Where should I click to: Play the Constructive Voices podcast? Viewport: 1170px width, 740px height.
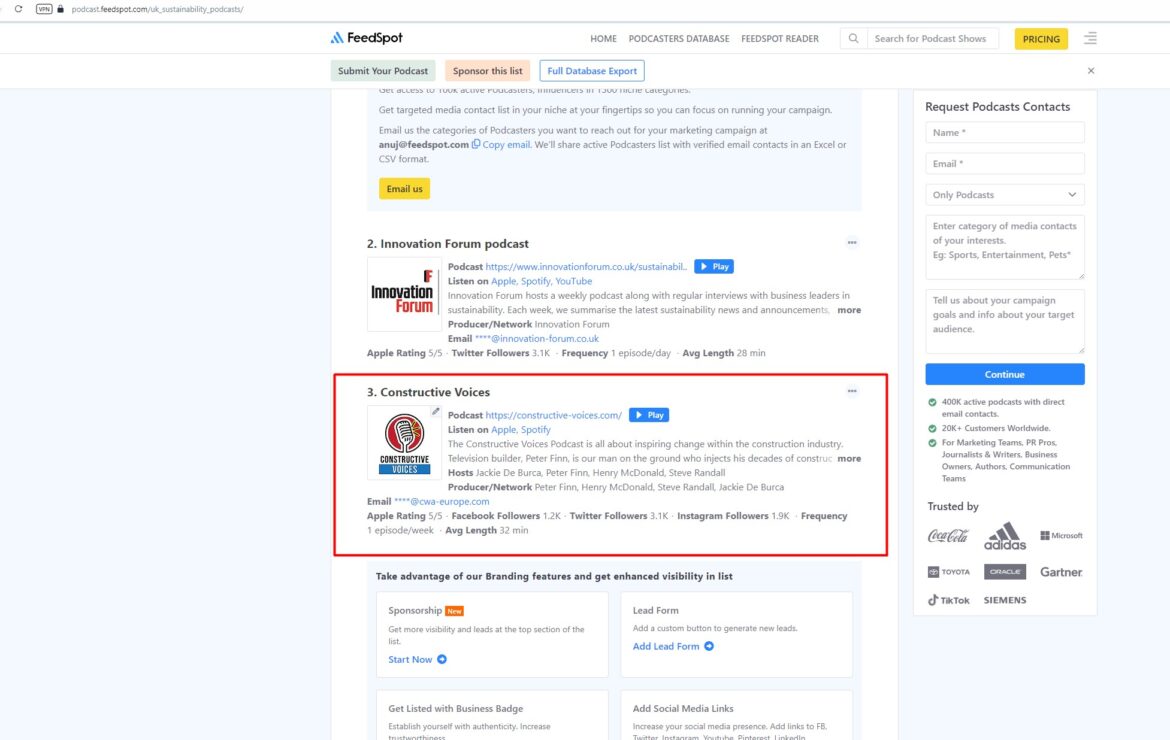649,415
